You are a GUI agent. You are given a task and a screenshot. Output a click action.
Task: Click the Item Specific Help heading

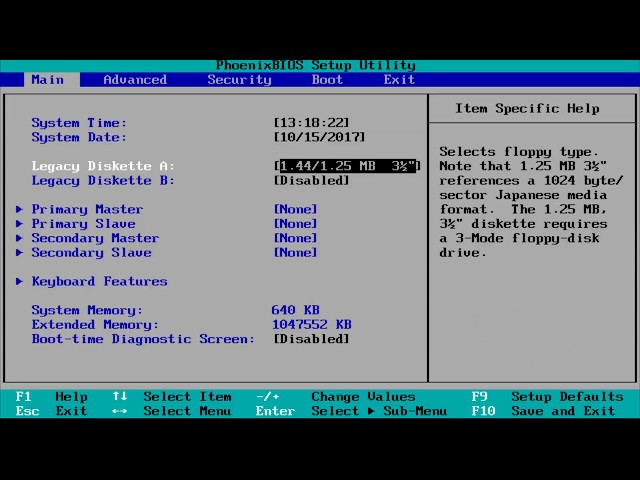(527, 109)
